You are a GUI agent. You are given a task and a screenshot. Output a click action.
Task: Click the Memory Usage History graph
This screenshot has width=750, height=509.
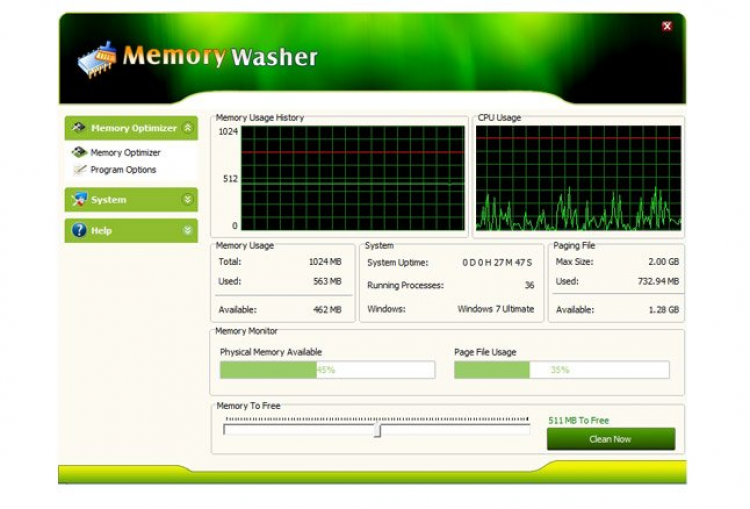353,178
